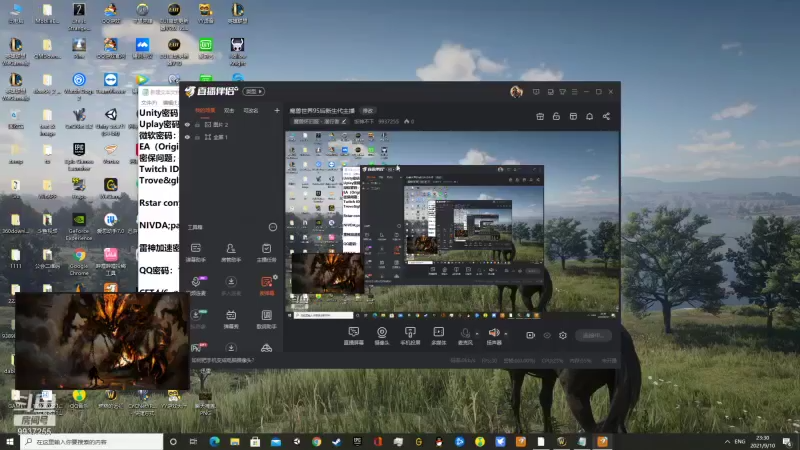
Task: Click the grey start streaming button
Action: tap(593, 335)
